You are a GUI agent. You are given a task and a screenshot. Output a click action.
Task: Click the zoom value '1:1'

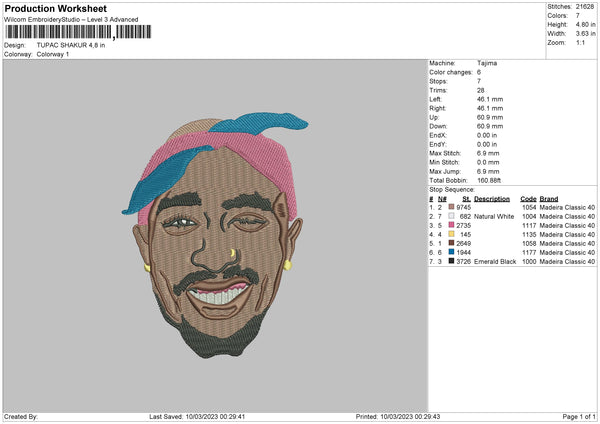coord(580,42)
